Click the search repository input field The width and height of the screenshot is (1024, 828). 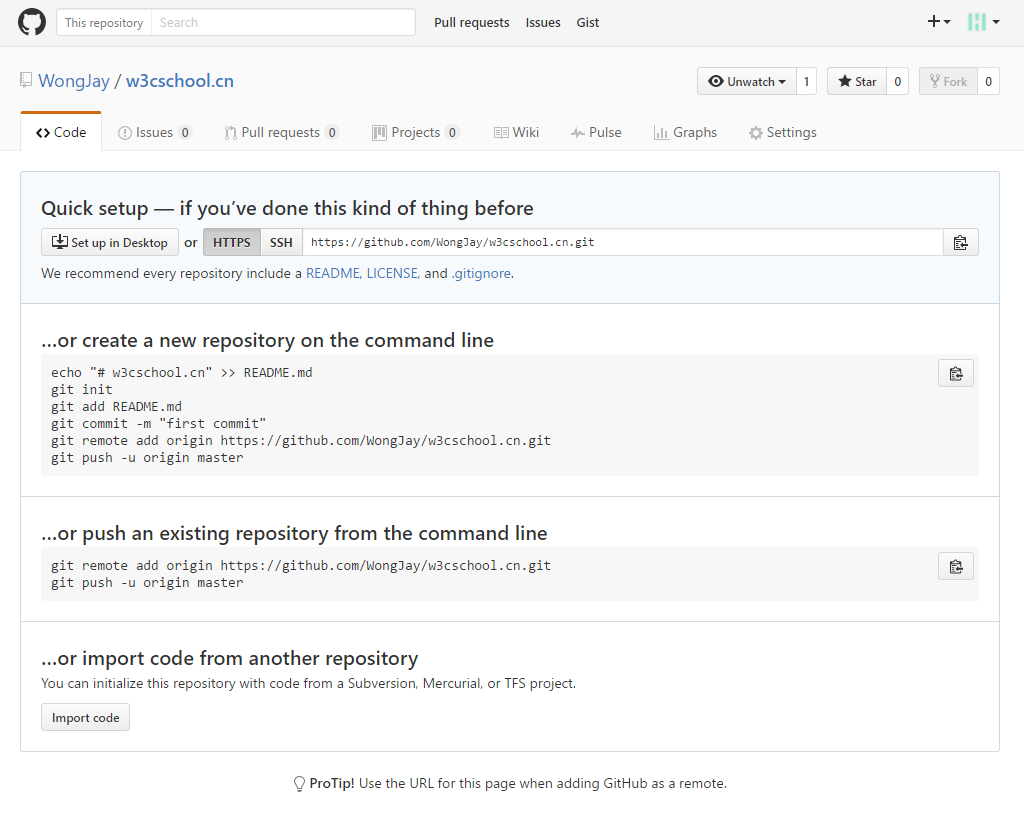[x=282, y=23]
